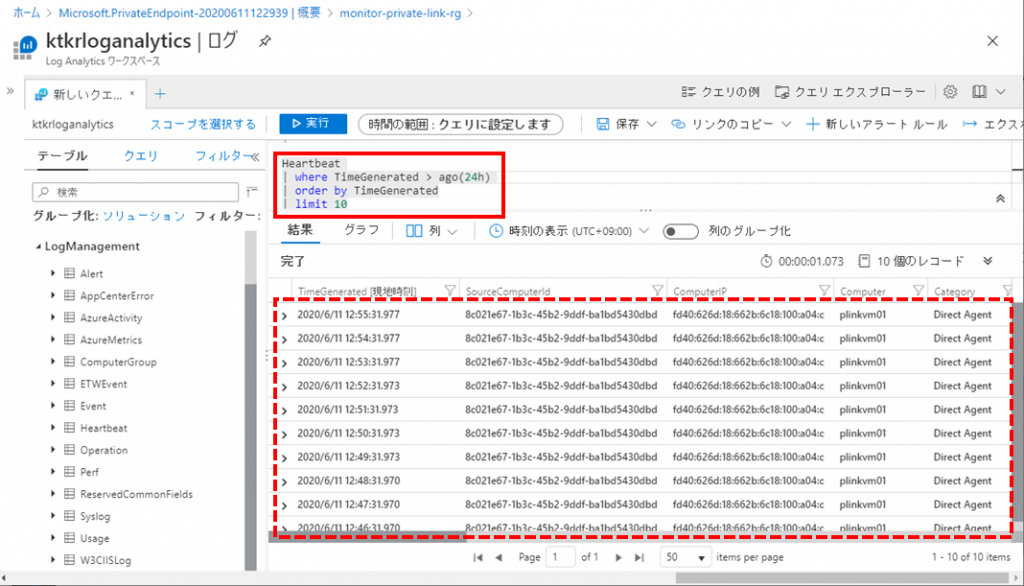Collapse the LogManagement group

[x=38, y=246]
